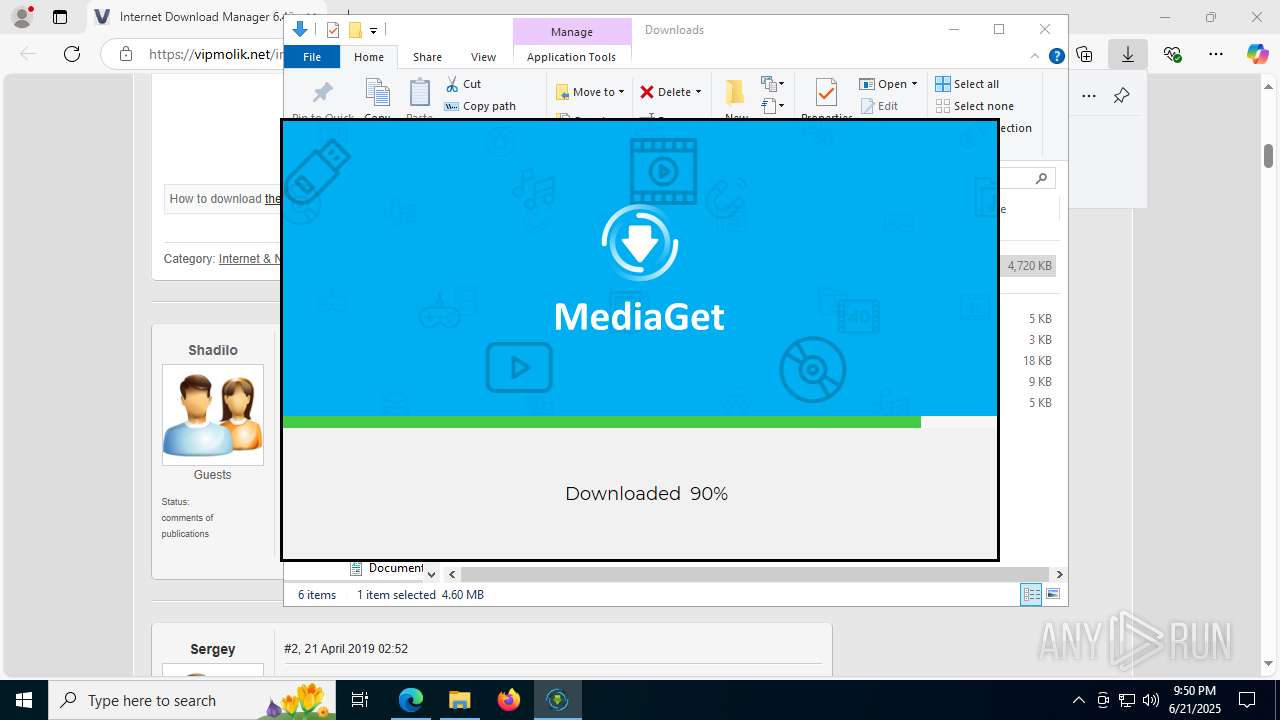Click the Sergey commenter name
Screen dimensions: 1280x720
click(213, 649)
